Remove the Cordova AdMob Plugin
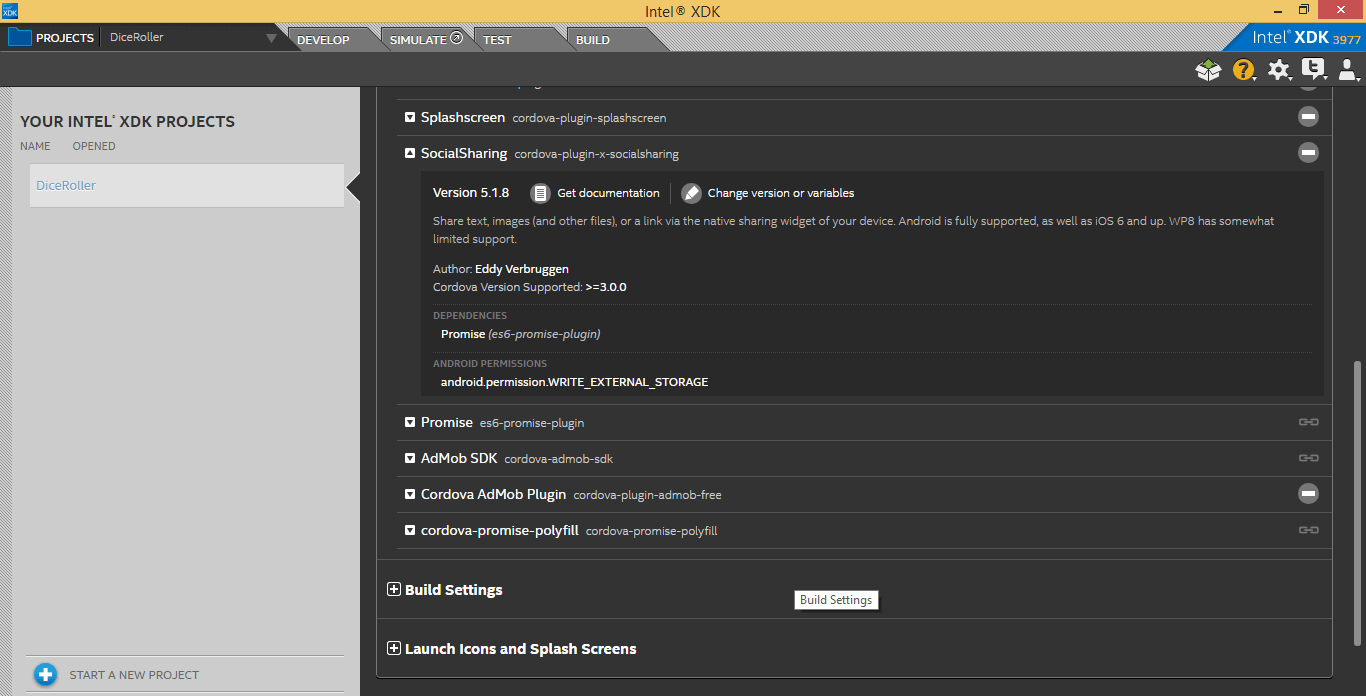This screenshot has width=1366, height=696. pyautogui.click(x=1308, y=494)
